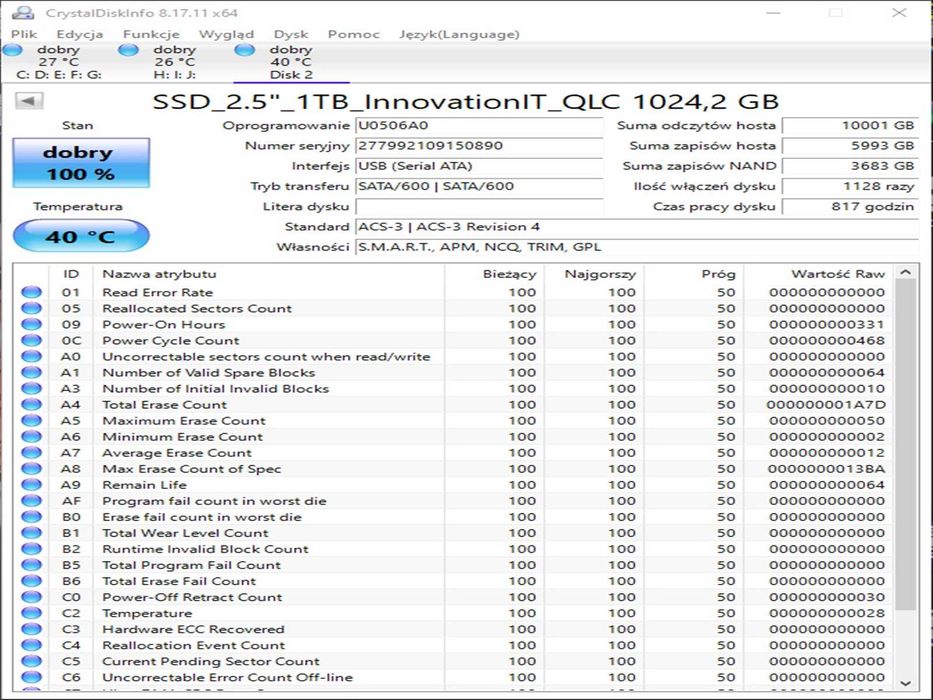
Task: Click status icon of Maximum Erase Count row
Action: 32,421
